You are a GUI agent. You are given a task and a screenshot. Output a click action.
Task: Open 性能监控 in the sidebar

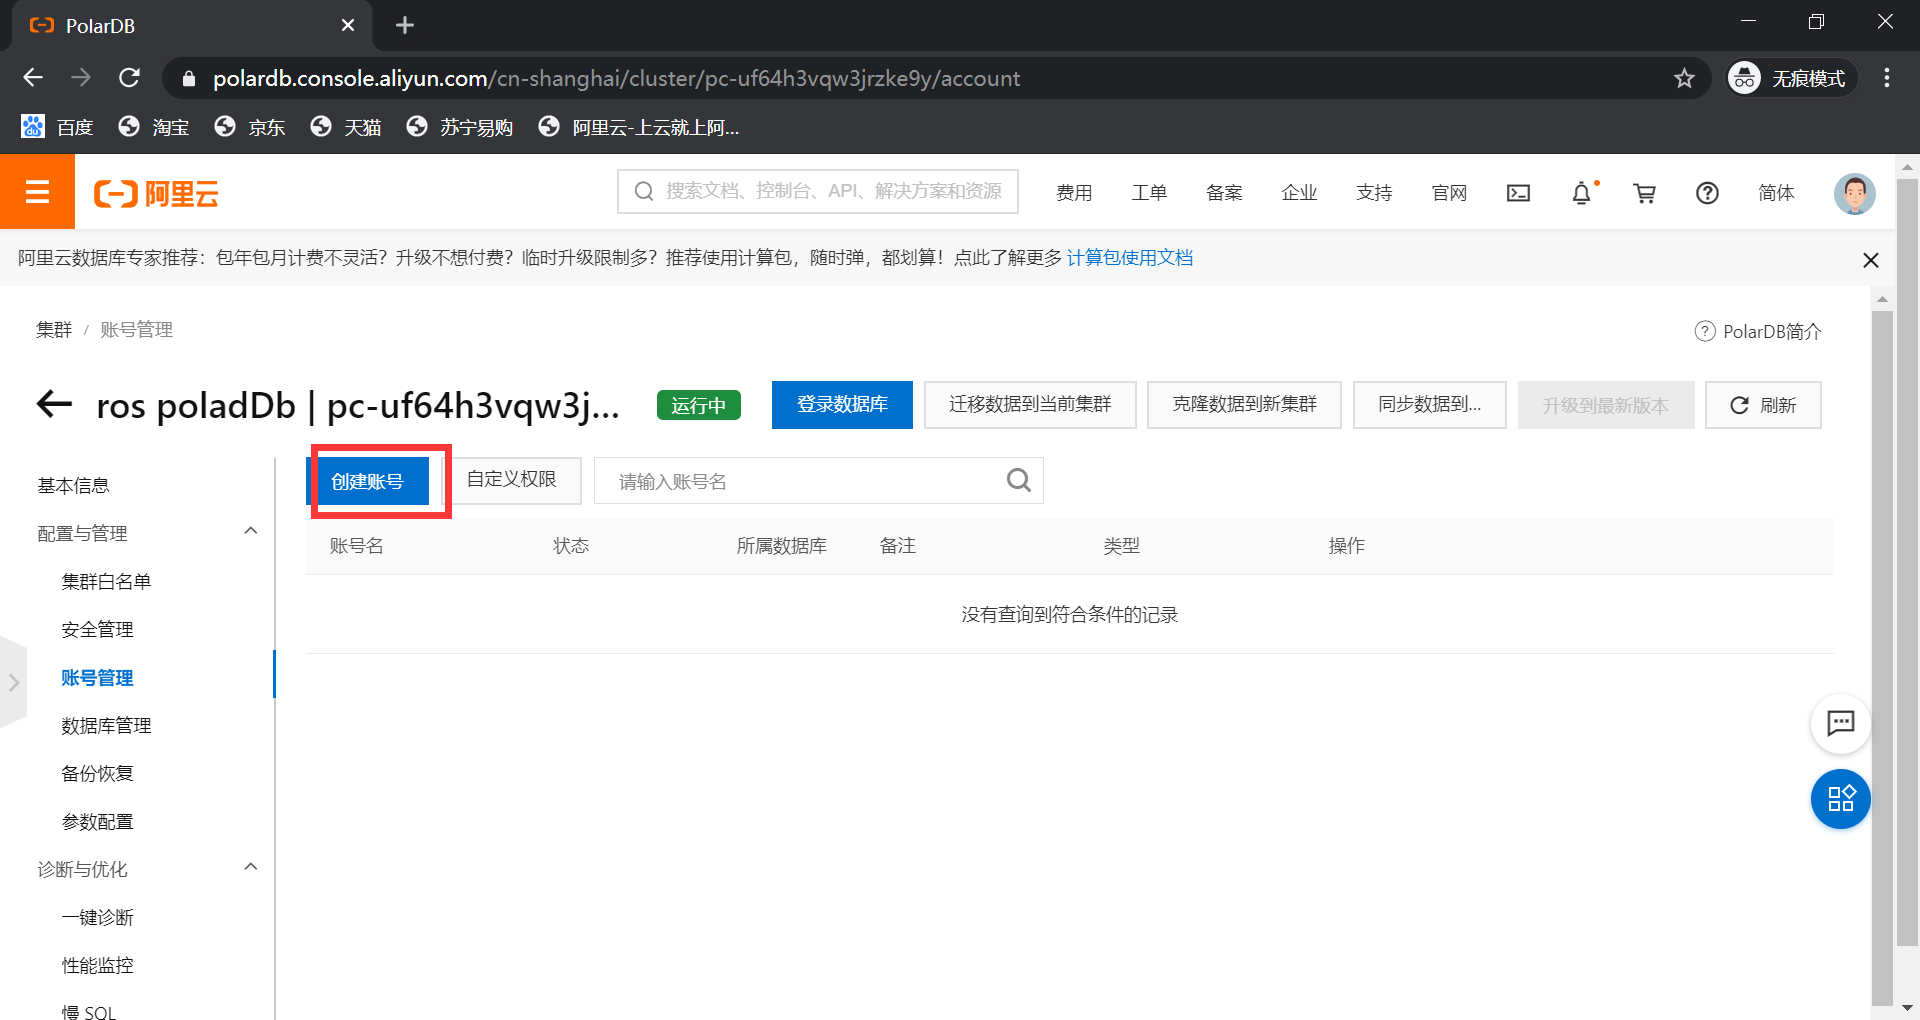tap(97, 965)
